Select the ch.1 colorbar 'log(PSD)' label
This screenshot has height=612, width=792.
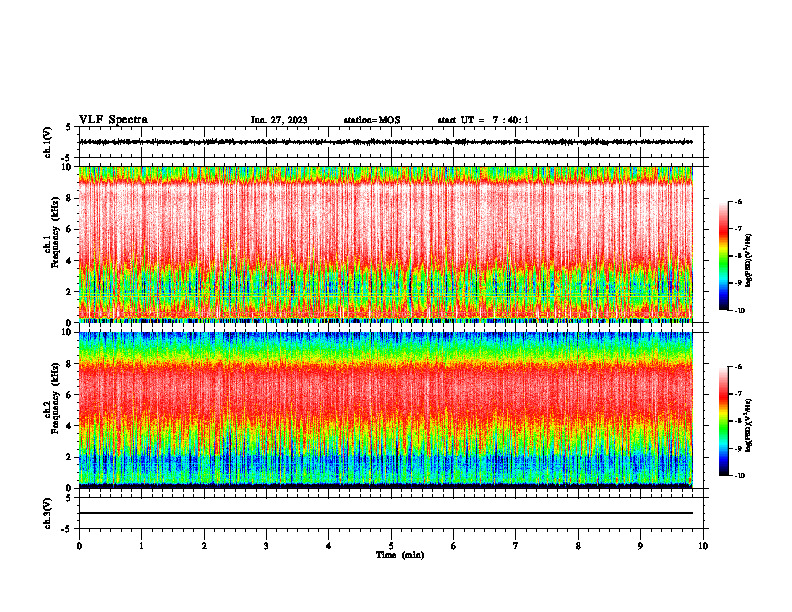click(749, 261)
